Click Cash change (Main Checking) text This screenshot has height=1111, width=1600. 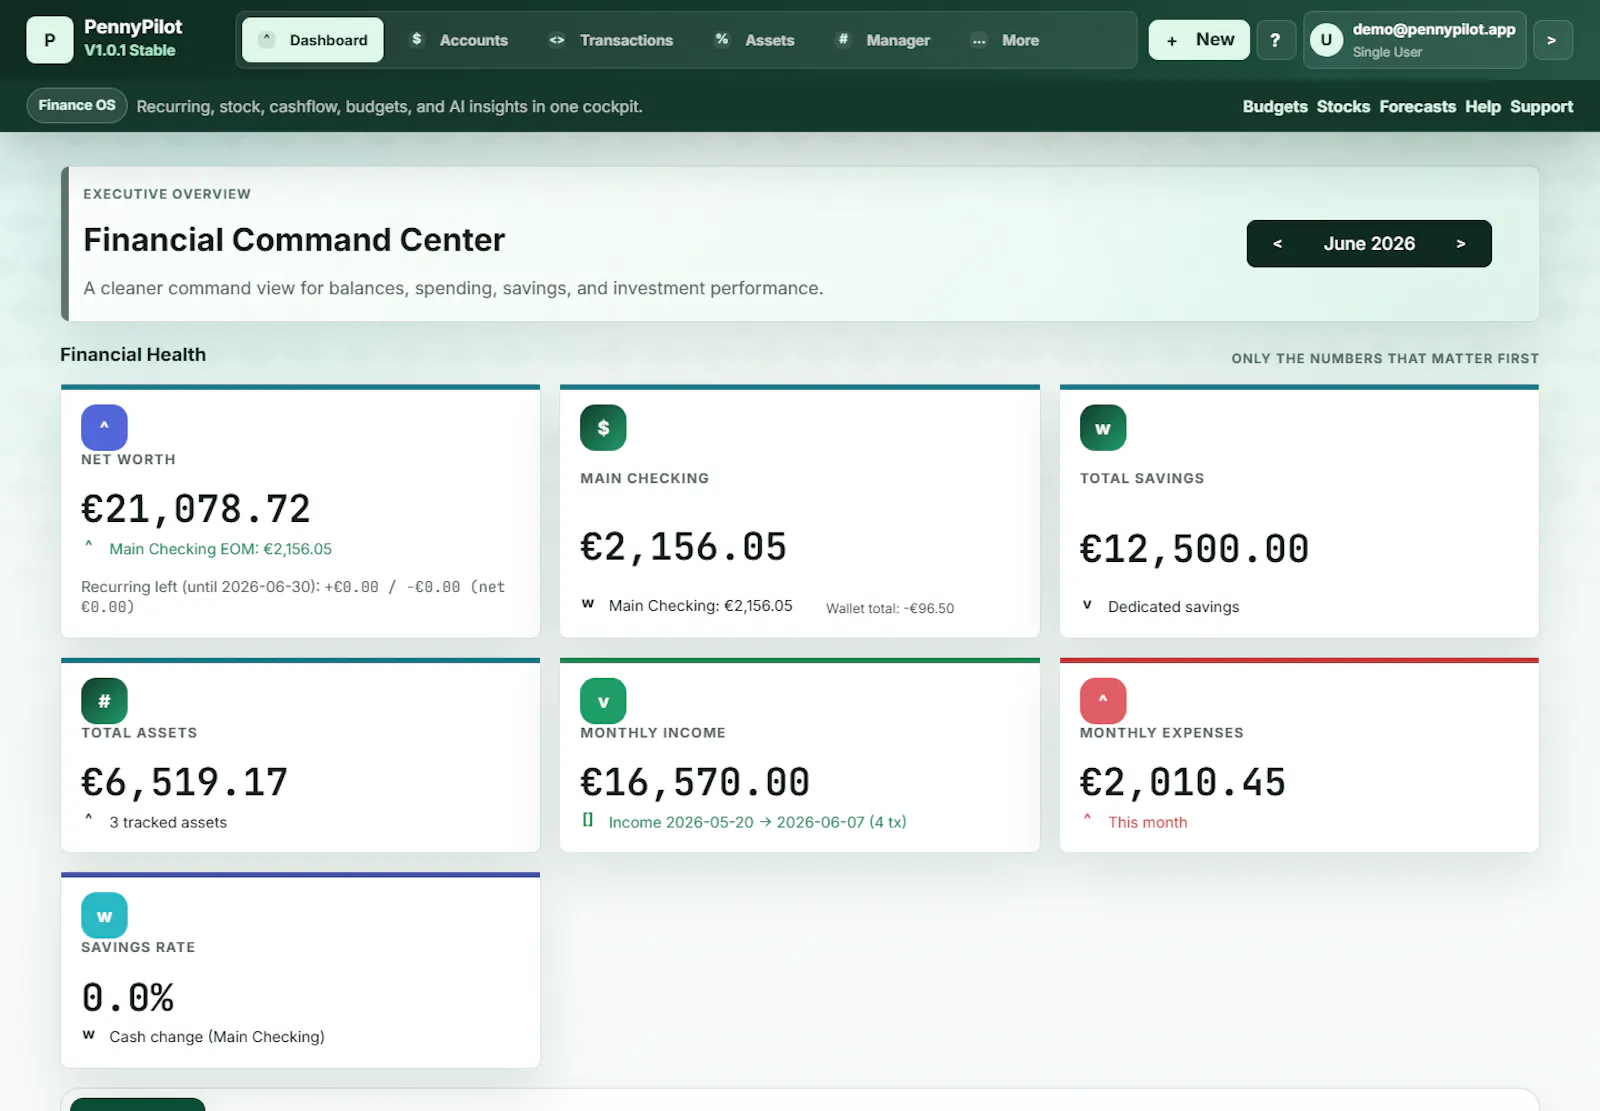(217, 1037)
